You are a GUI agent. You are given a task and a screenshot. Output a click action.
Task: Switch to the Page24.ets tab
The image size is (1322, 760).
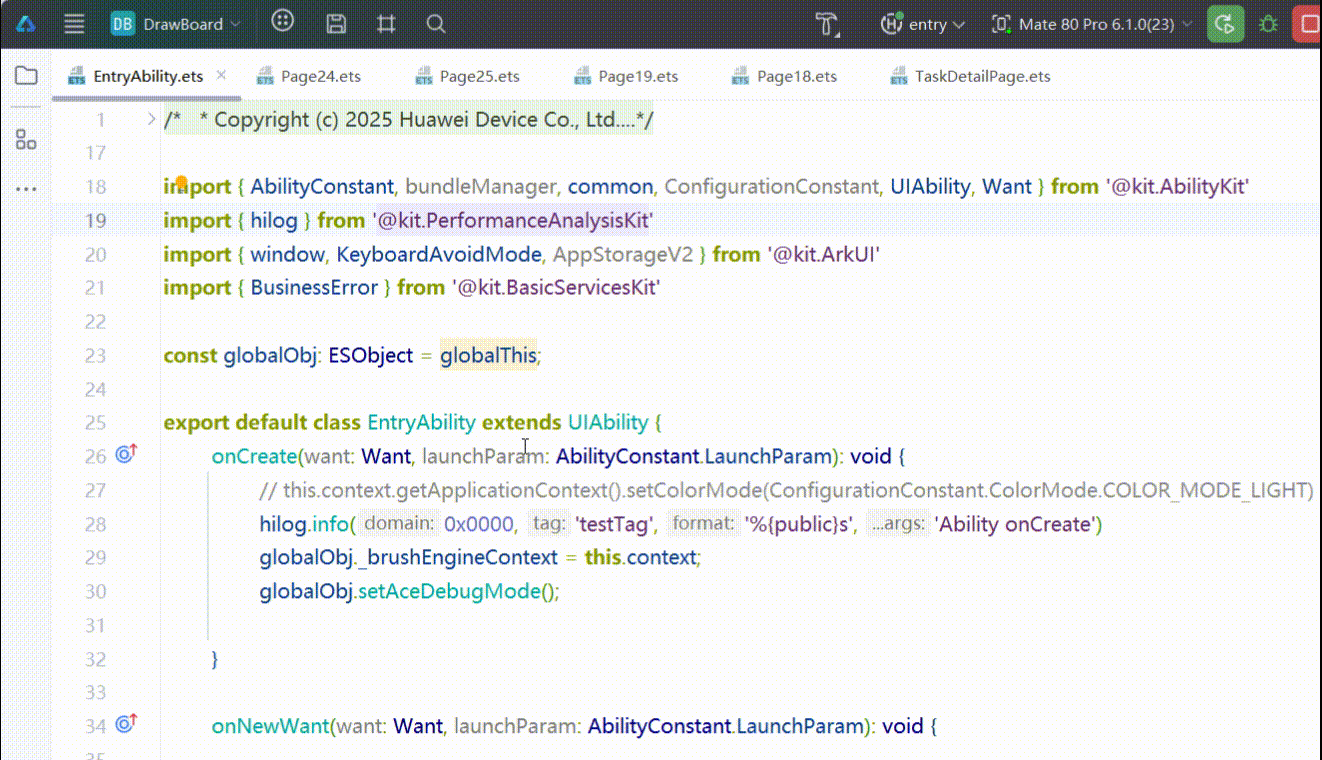click(x=309, y=76)
